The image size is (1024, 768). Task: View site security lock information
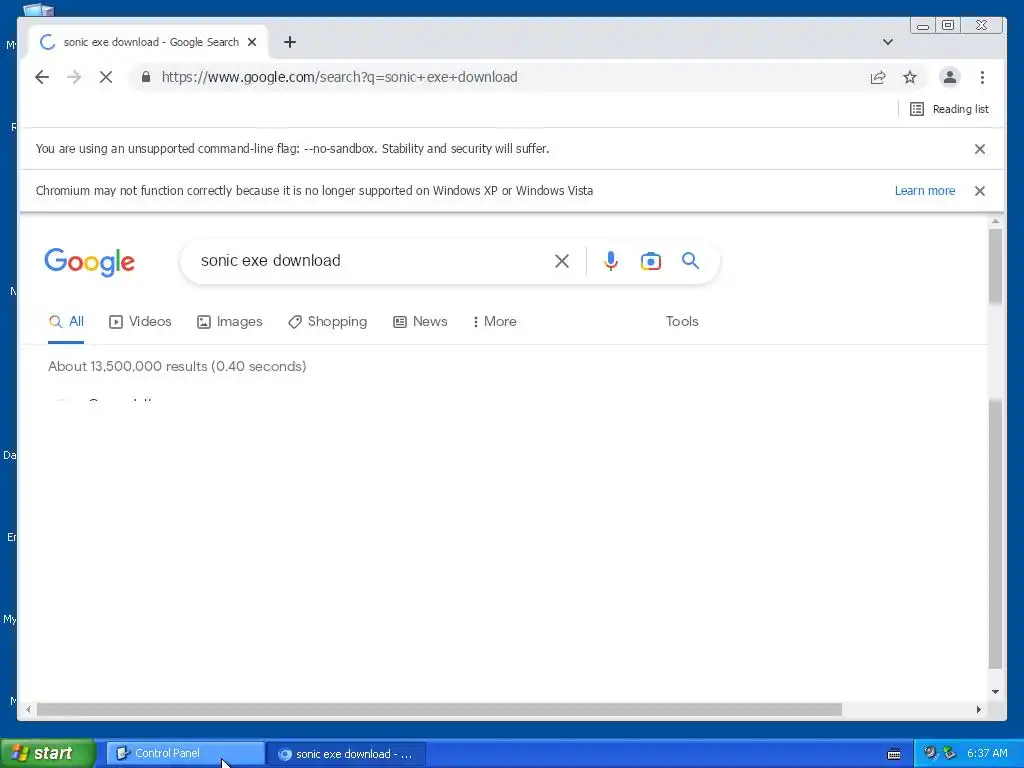(x=146, y=77)
